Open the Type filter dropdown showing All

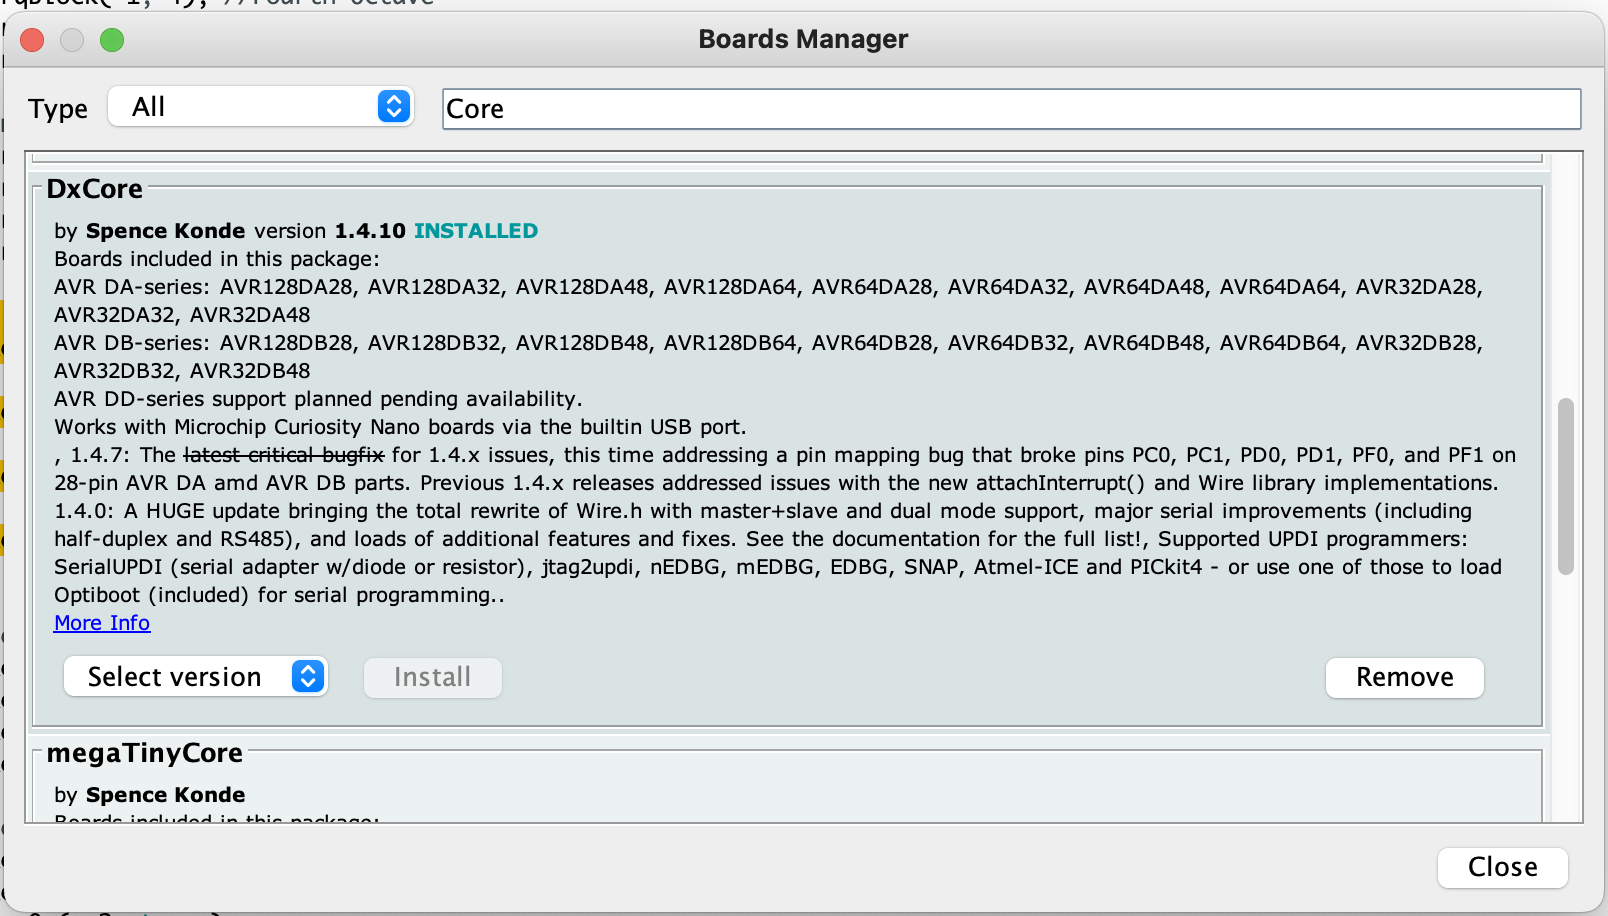coord(258,107)
